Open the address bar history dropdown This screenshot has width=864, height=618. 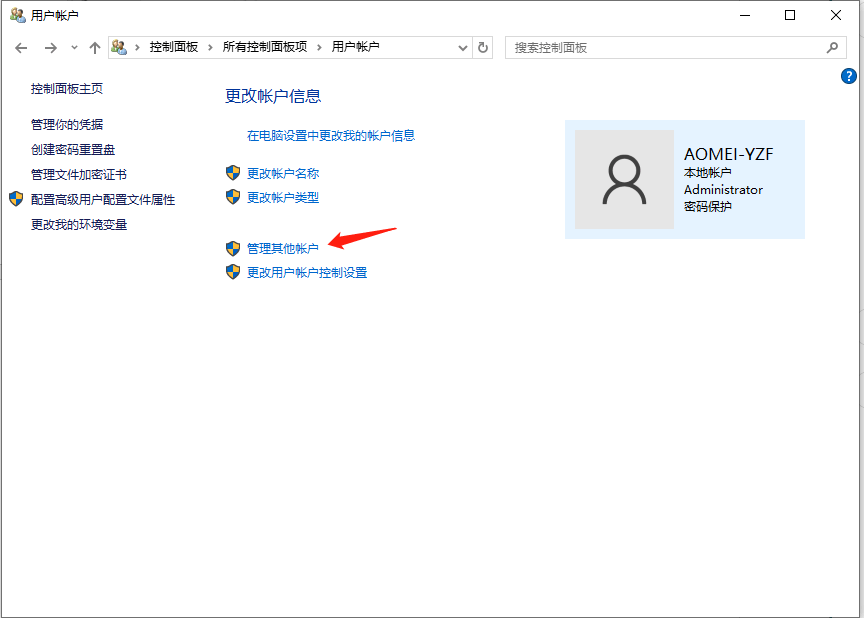click(462, 47)
